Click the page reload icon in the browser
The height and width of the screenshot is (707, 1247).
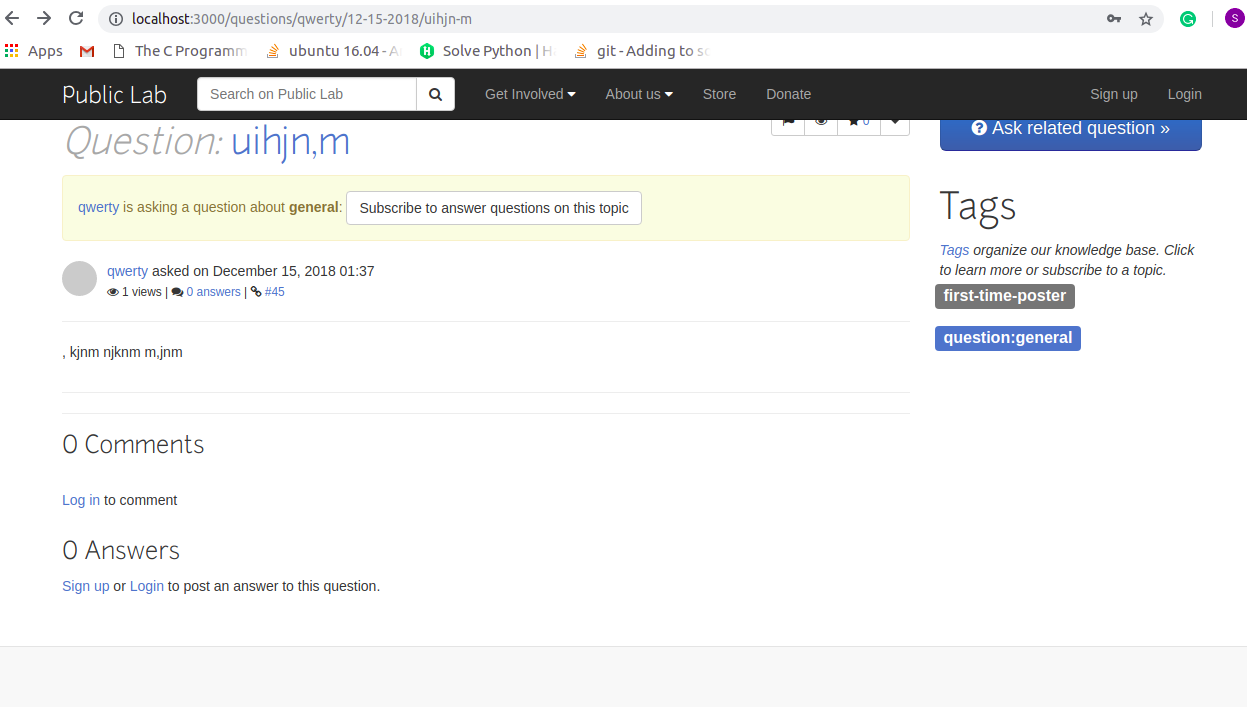[x=76, y=18]
